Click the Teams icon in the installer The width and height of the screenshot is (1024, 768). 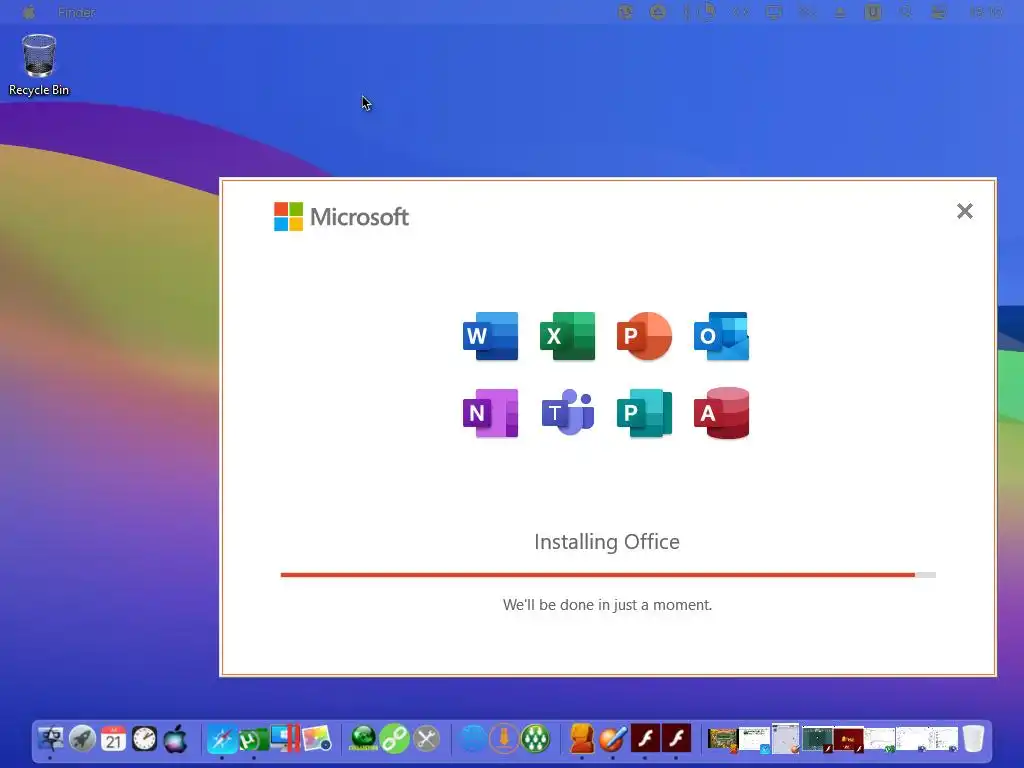(568, 413)
